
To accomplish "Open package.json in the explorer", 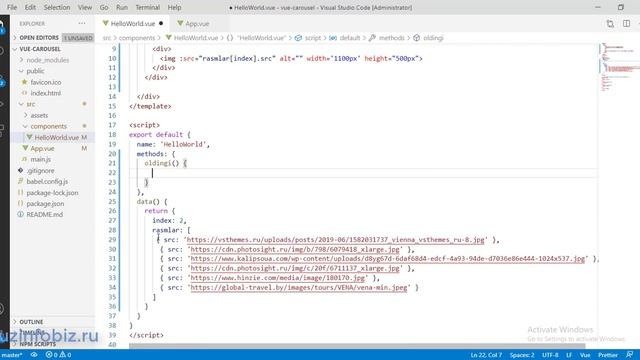I will [45, 204].
